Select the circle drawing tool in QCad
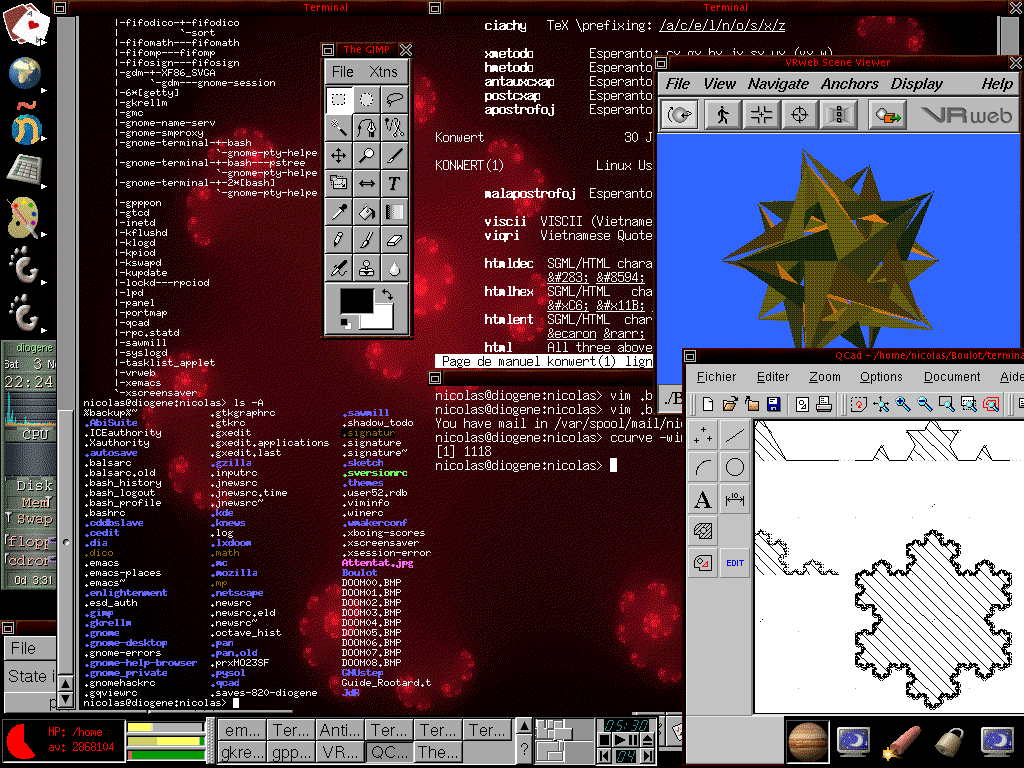Screen dimensions: 1024x768 coord(735,467)
